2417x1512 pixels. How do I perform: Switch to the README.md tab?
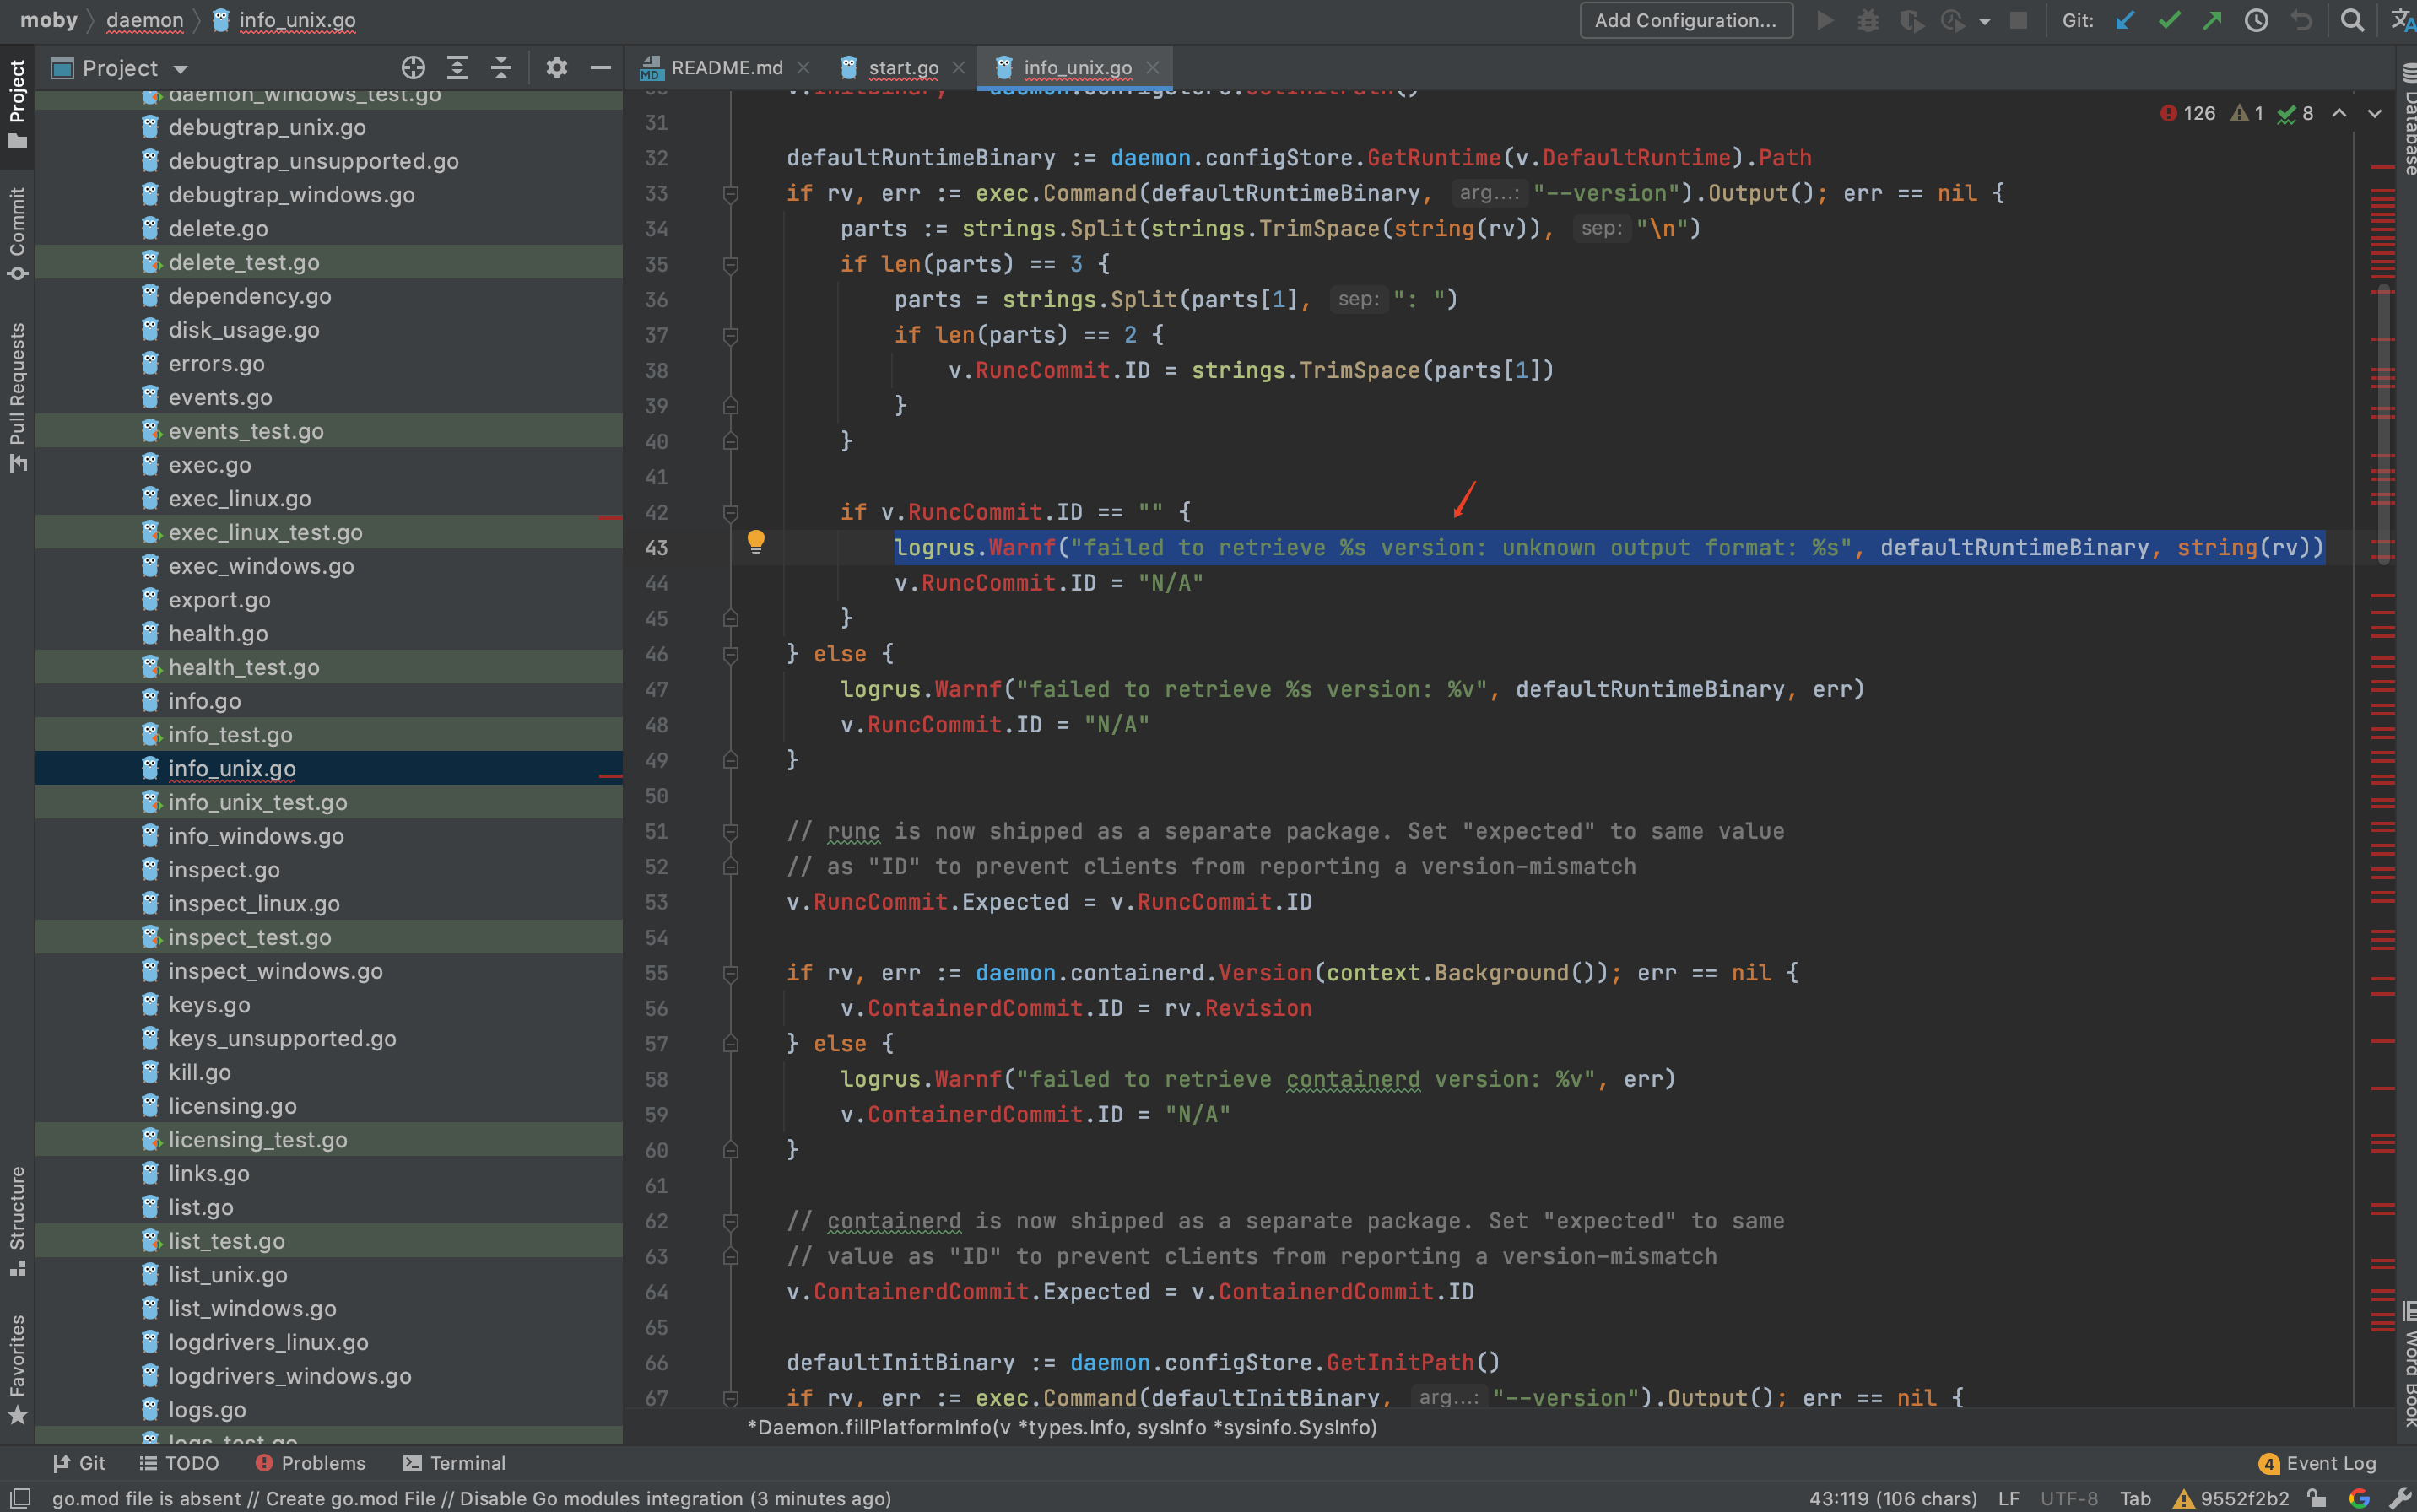pos(725,68)
